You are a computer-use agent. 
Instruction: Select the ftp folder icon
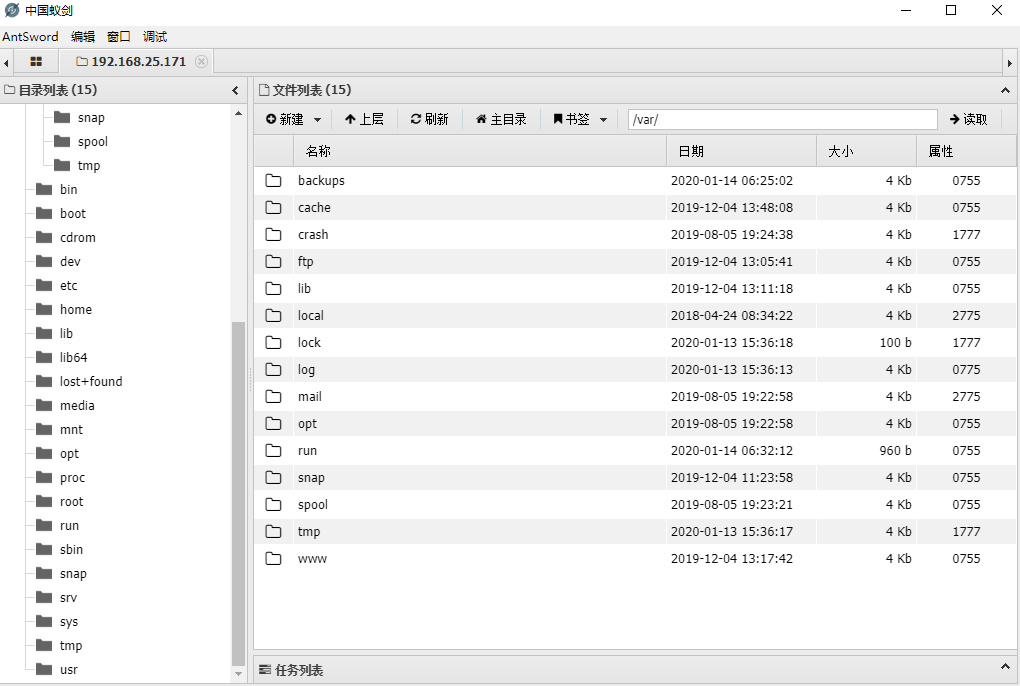coord(273,261)
